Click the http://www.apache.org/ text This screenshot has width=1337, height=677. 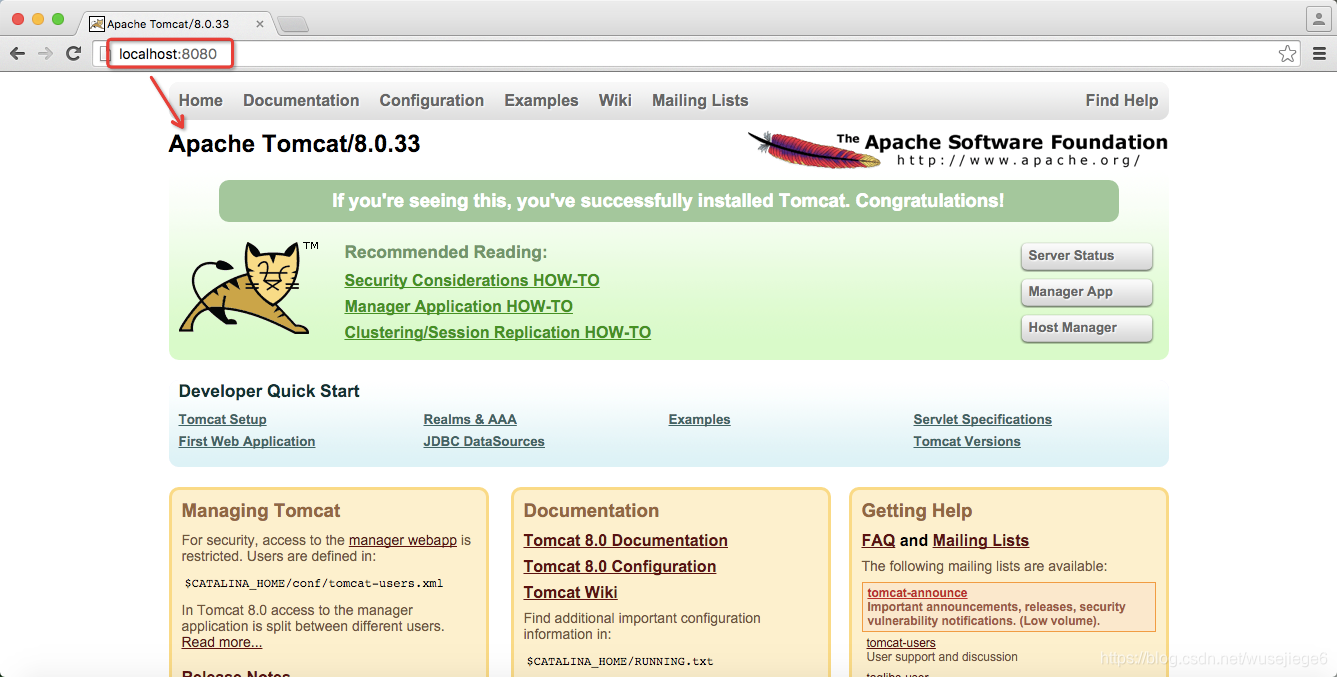(x=1018, y=161)
